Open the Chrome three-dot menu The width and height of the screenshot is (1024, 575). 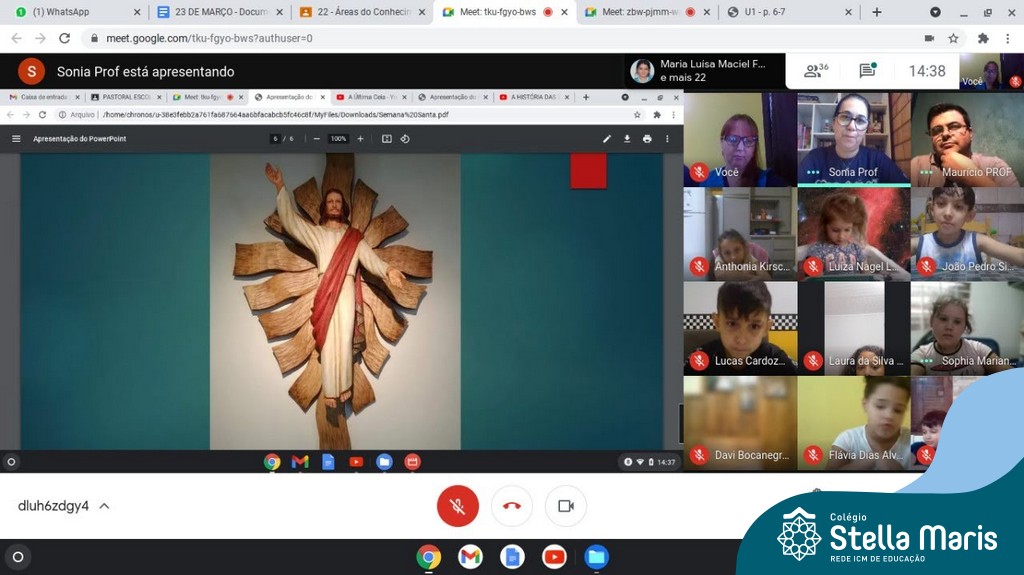pyautogui.click(x=1008, y=38)
